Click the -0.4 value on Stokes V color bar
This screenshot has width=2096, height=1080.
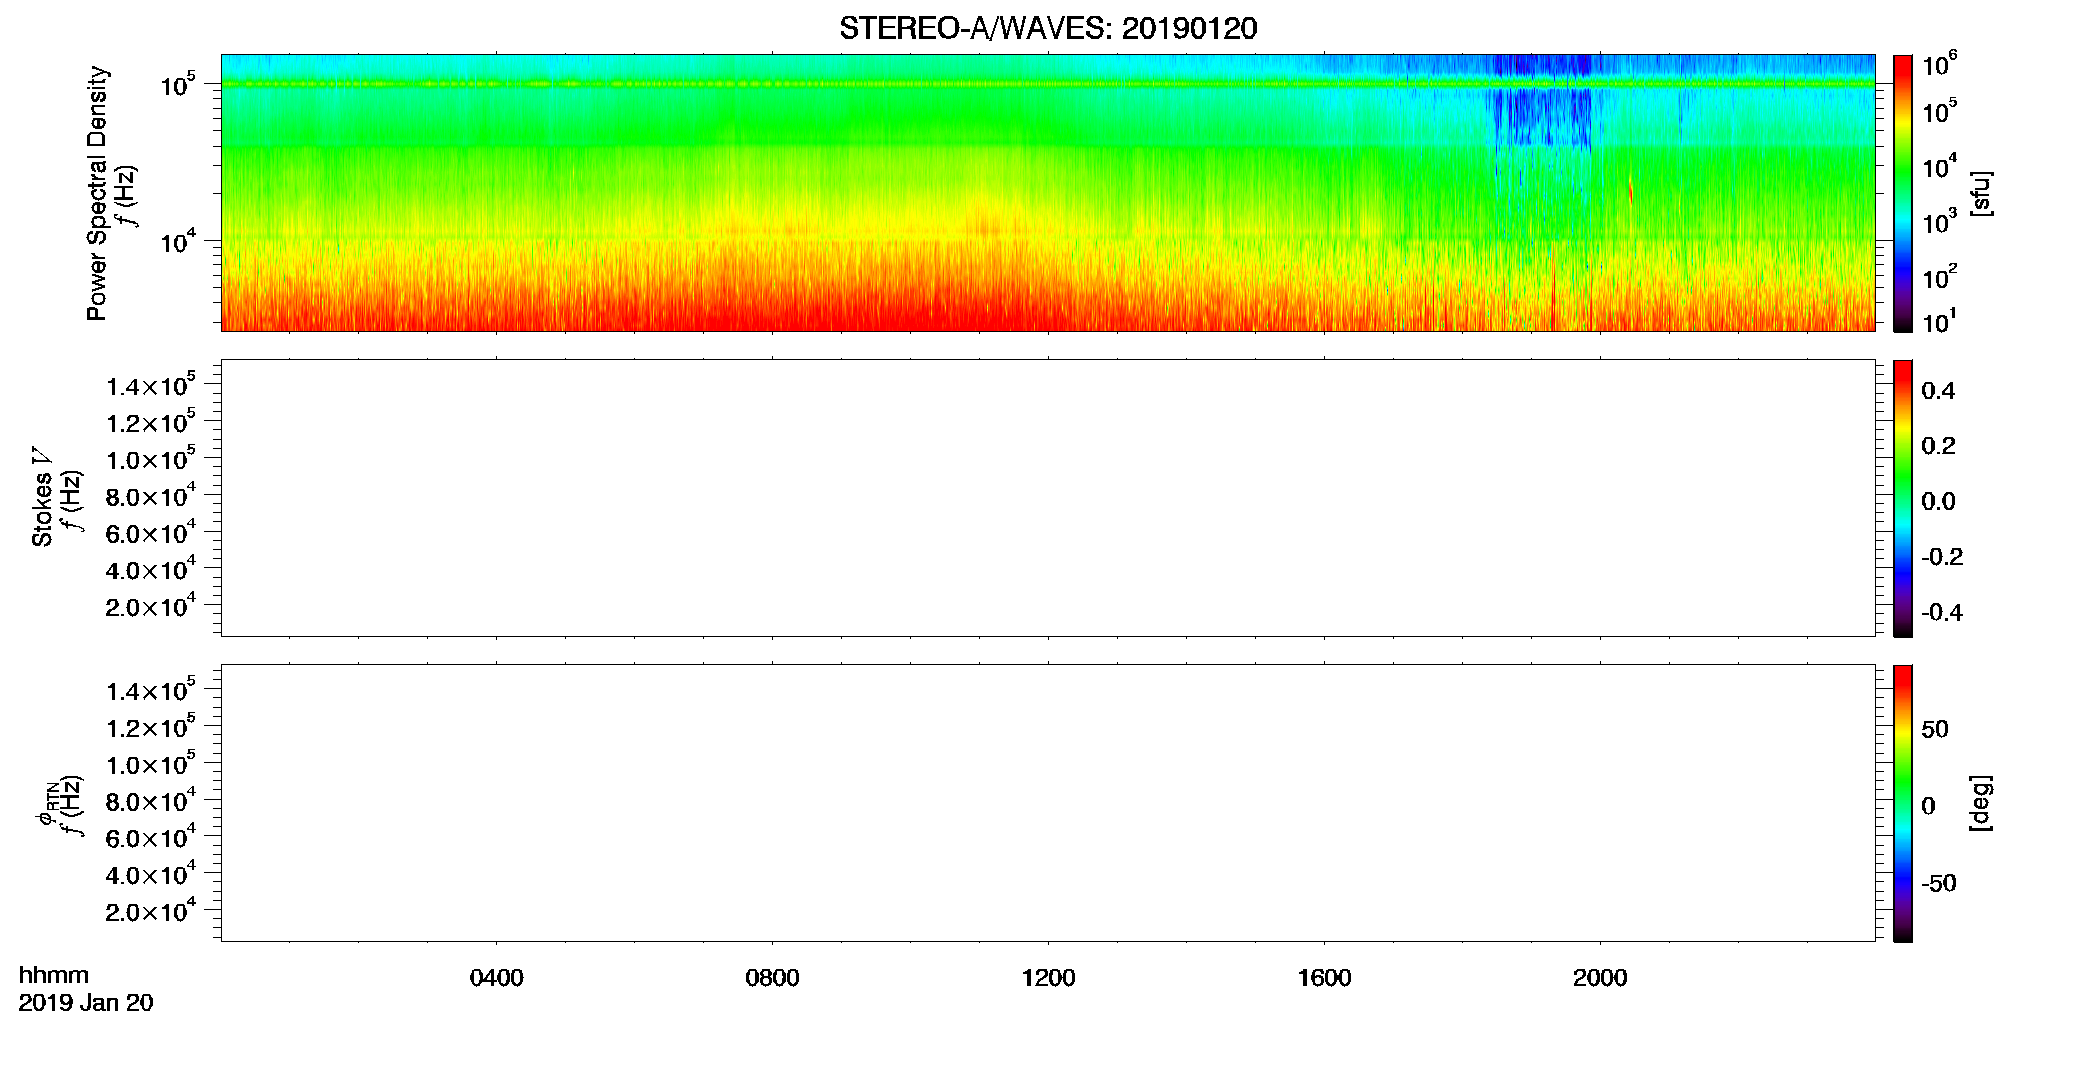[x=1942, y=612]
